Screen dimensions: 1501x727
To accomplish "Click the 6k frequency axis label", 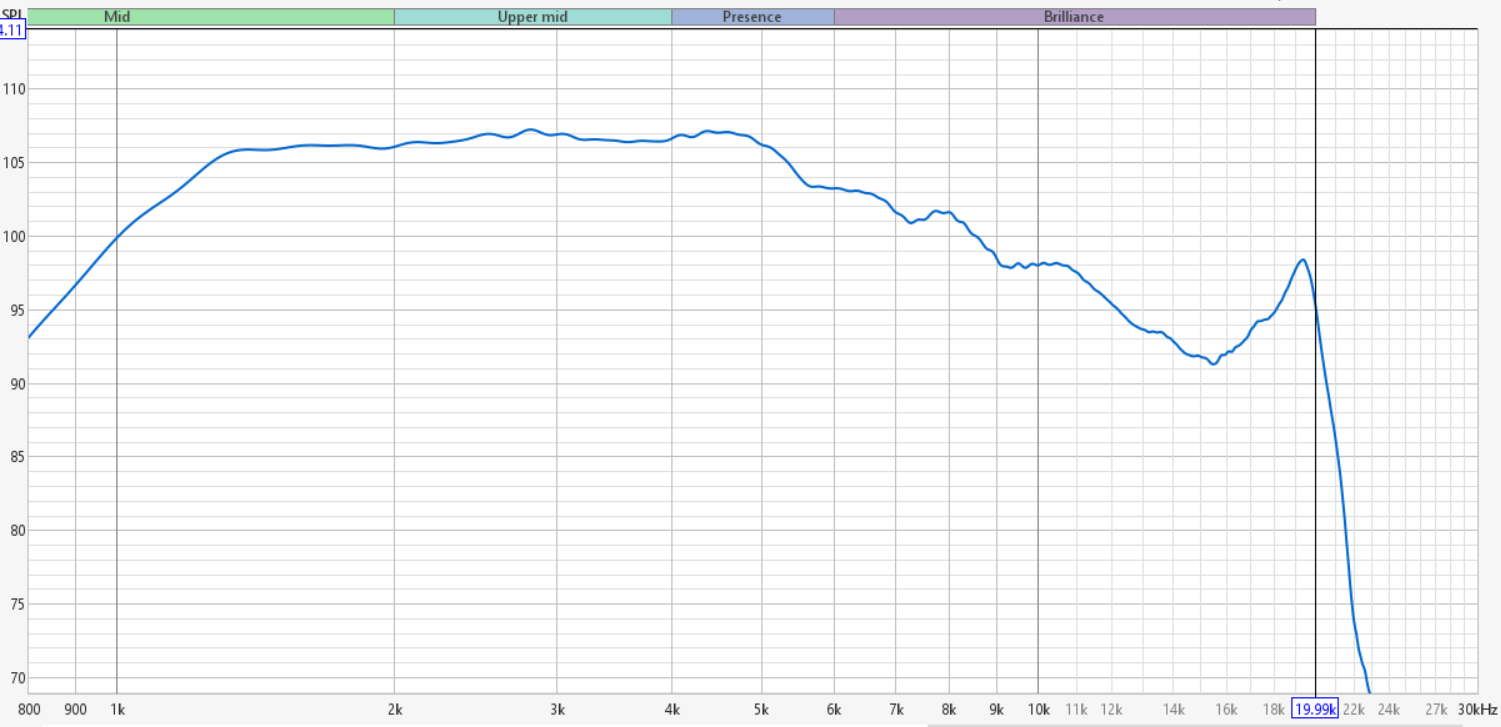I will pos(835,709).
